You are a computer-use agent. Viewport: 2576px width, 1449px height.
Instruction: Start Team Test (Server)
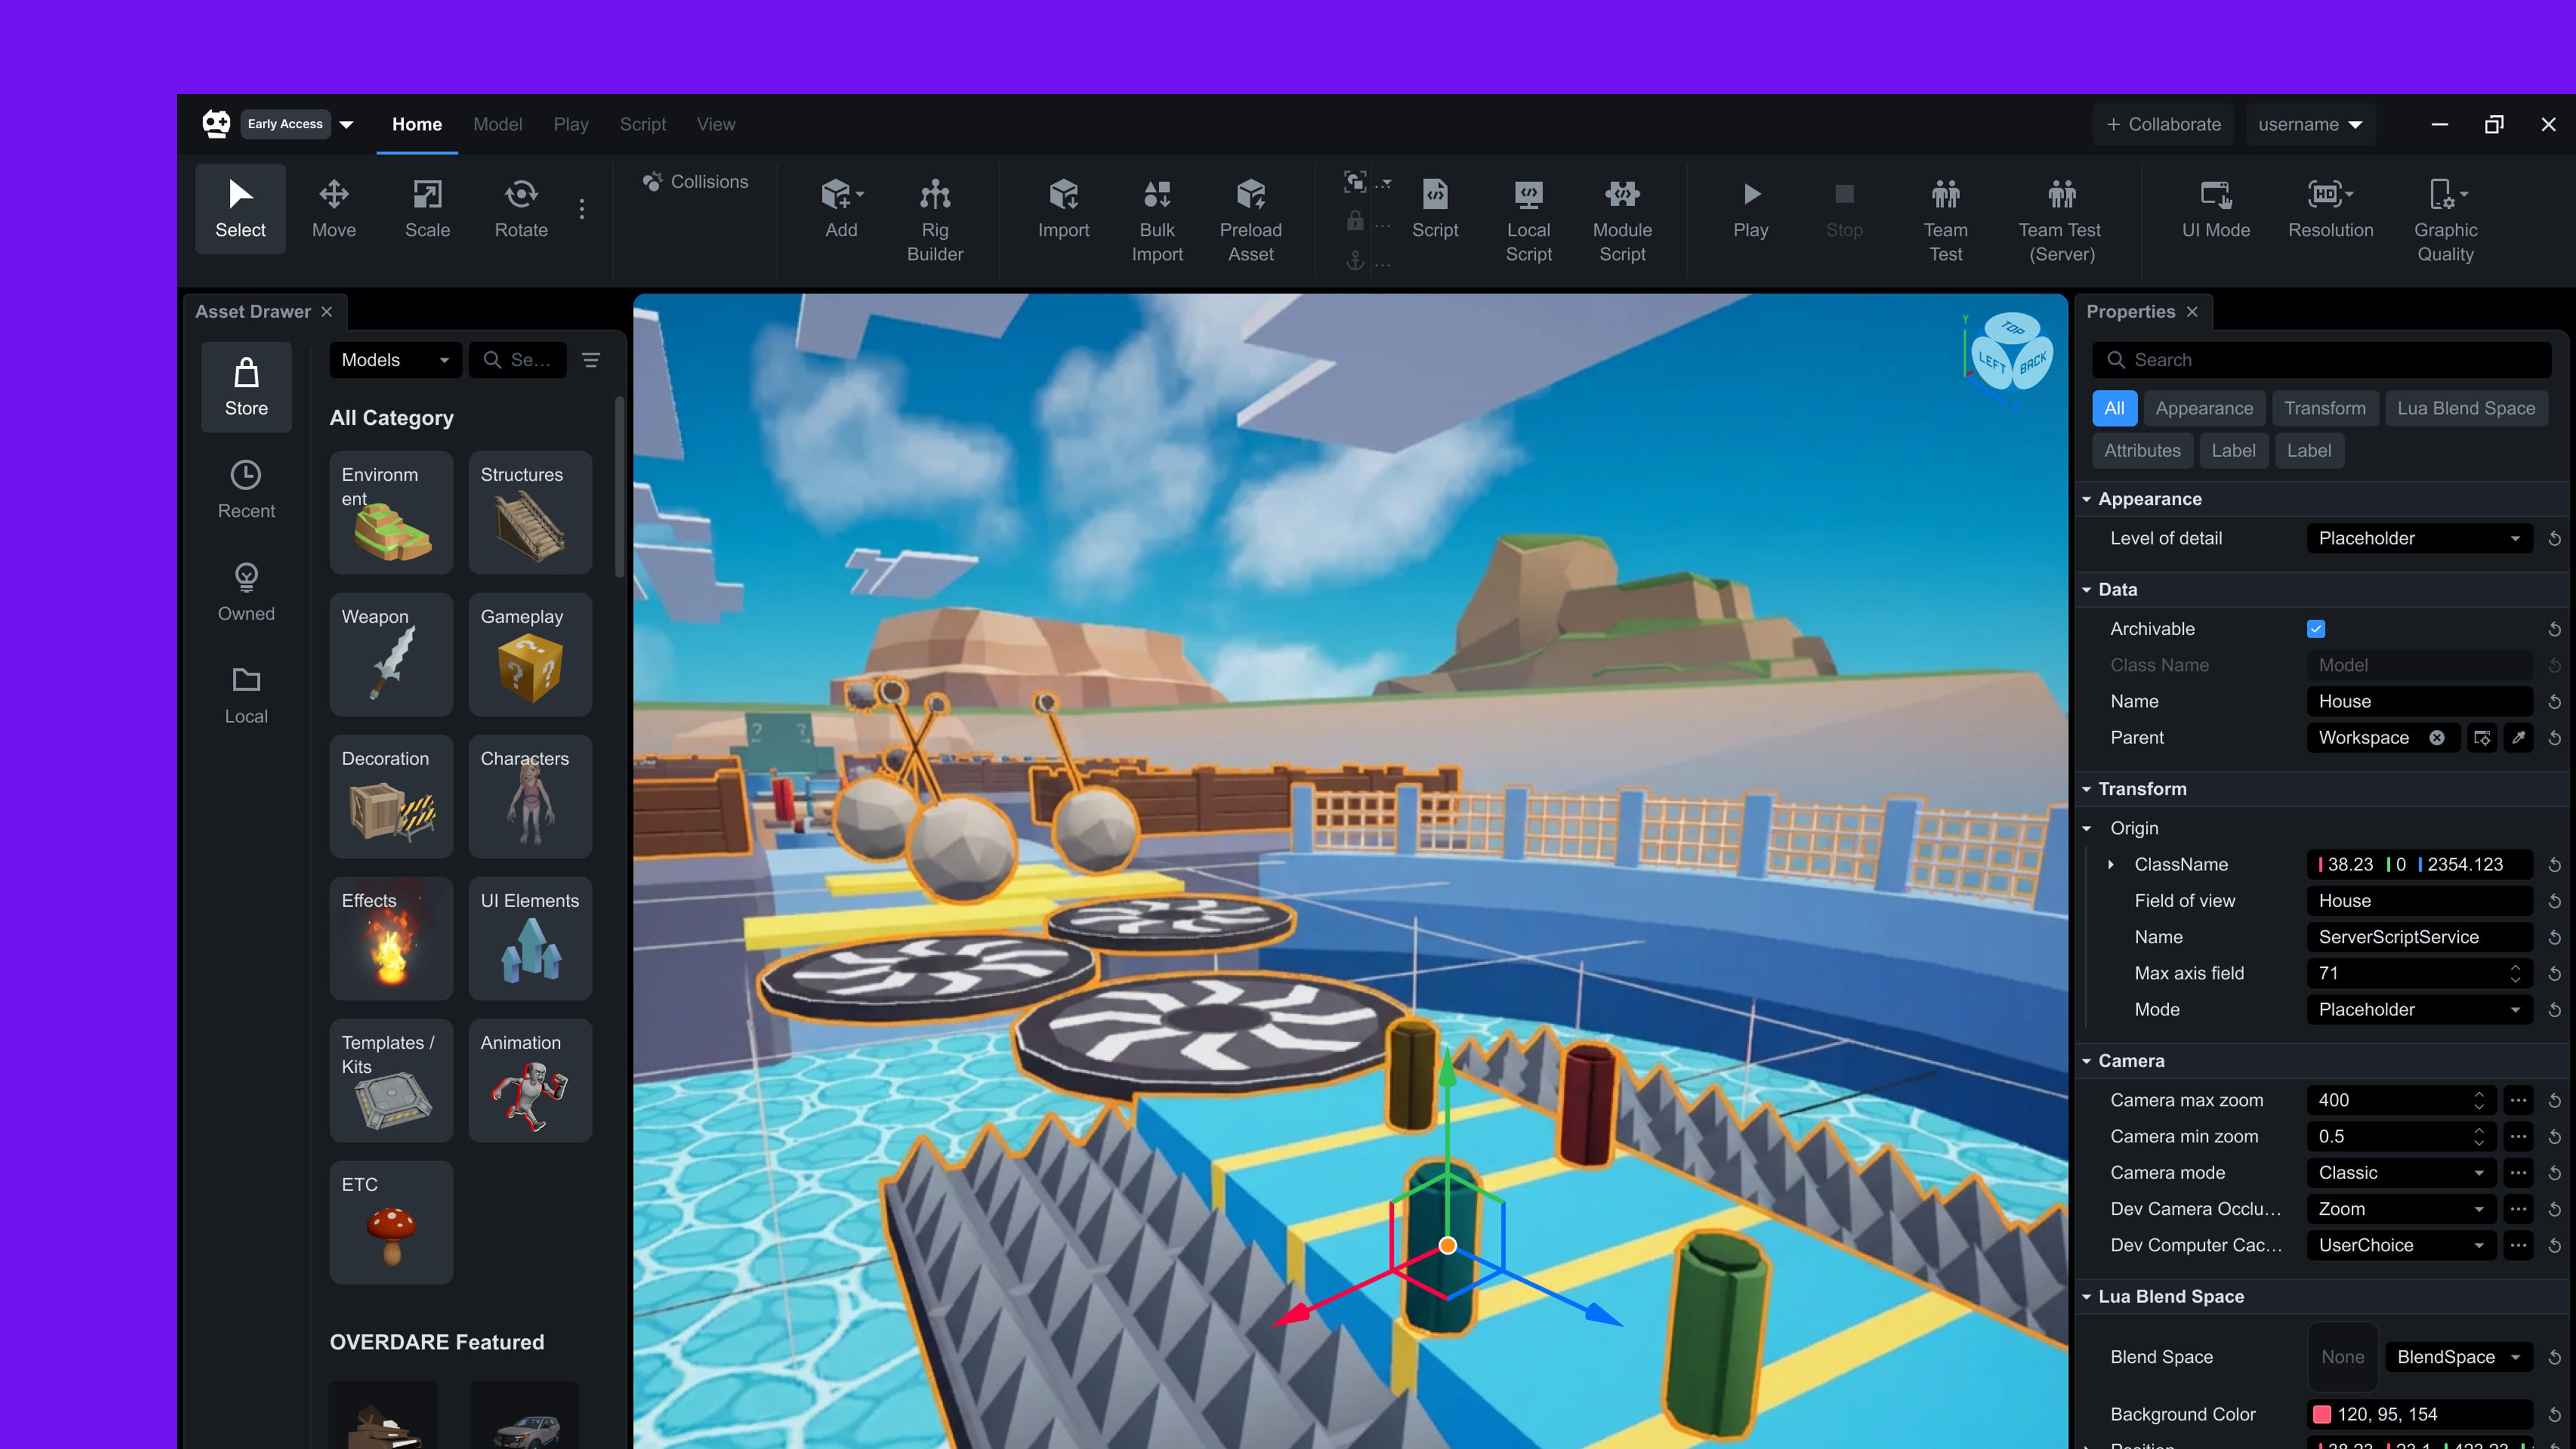tap(2061, 220)
